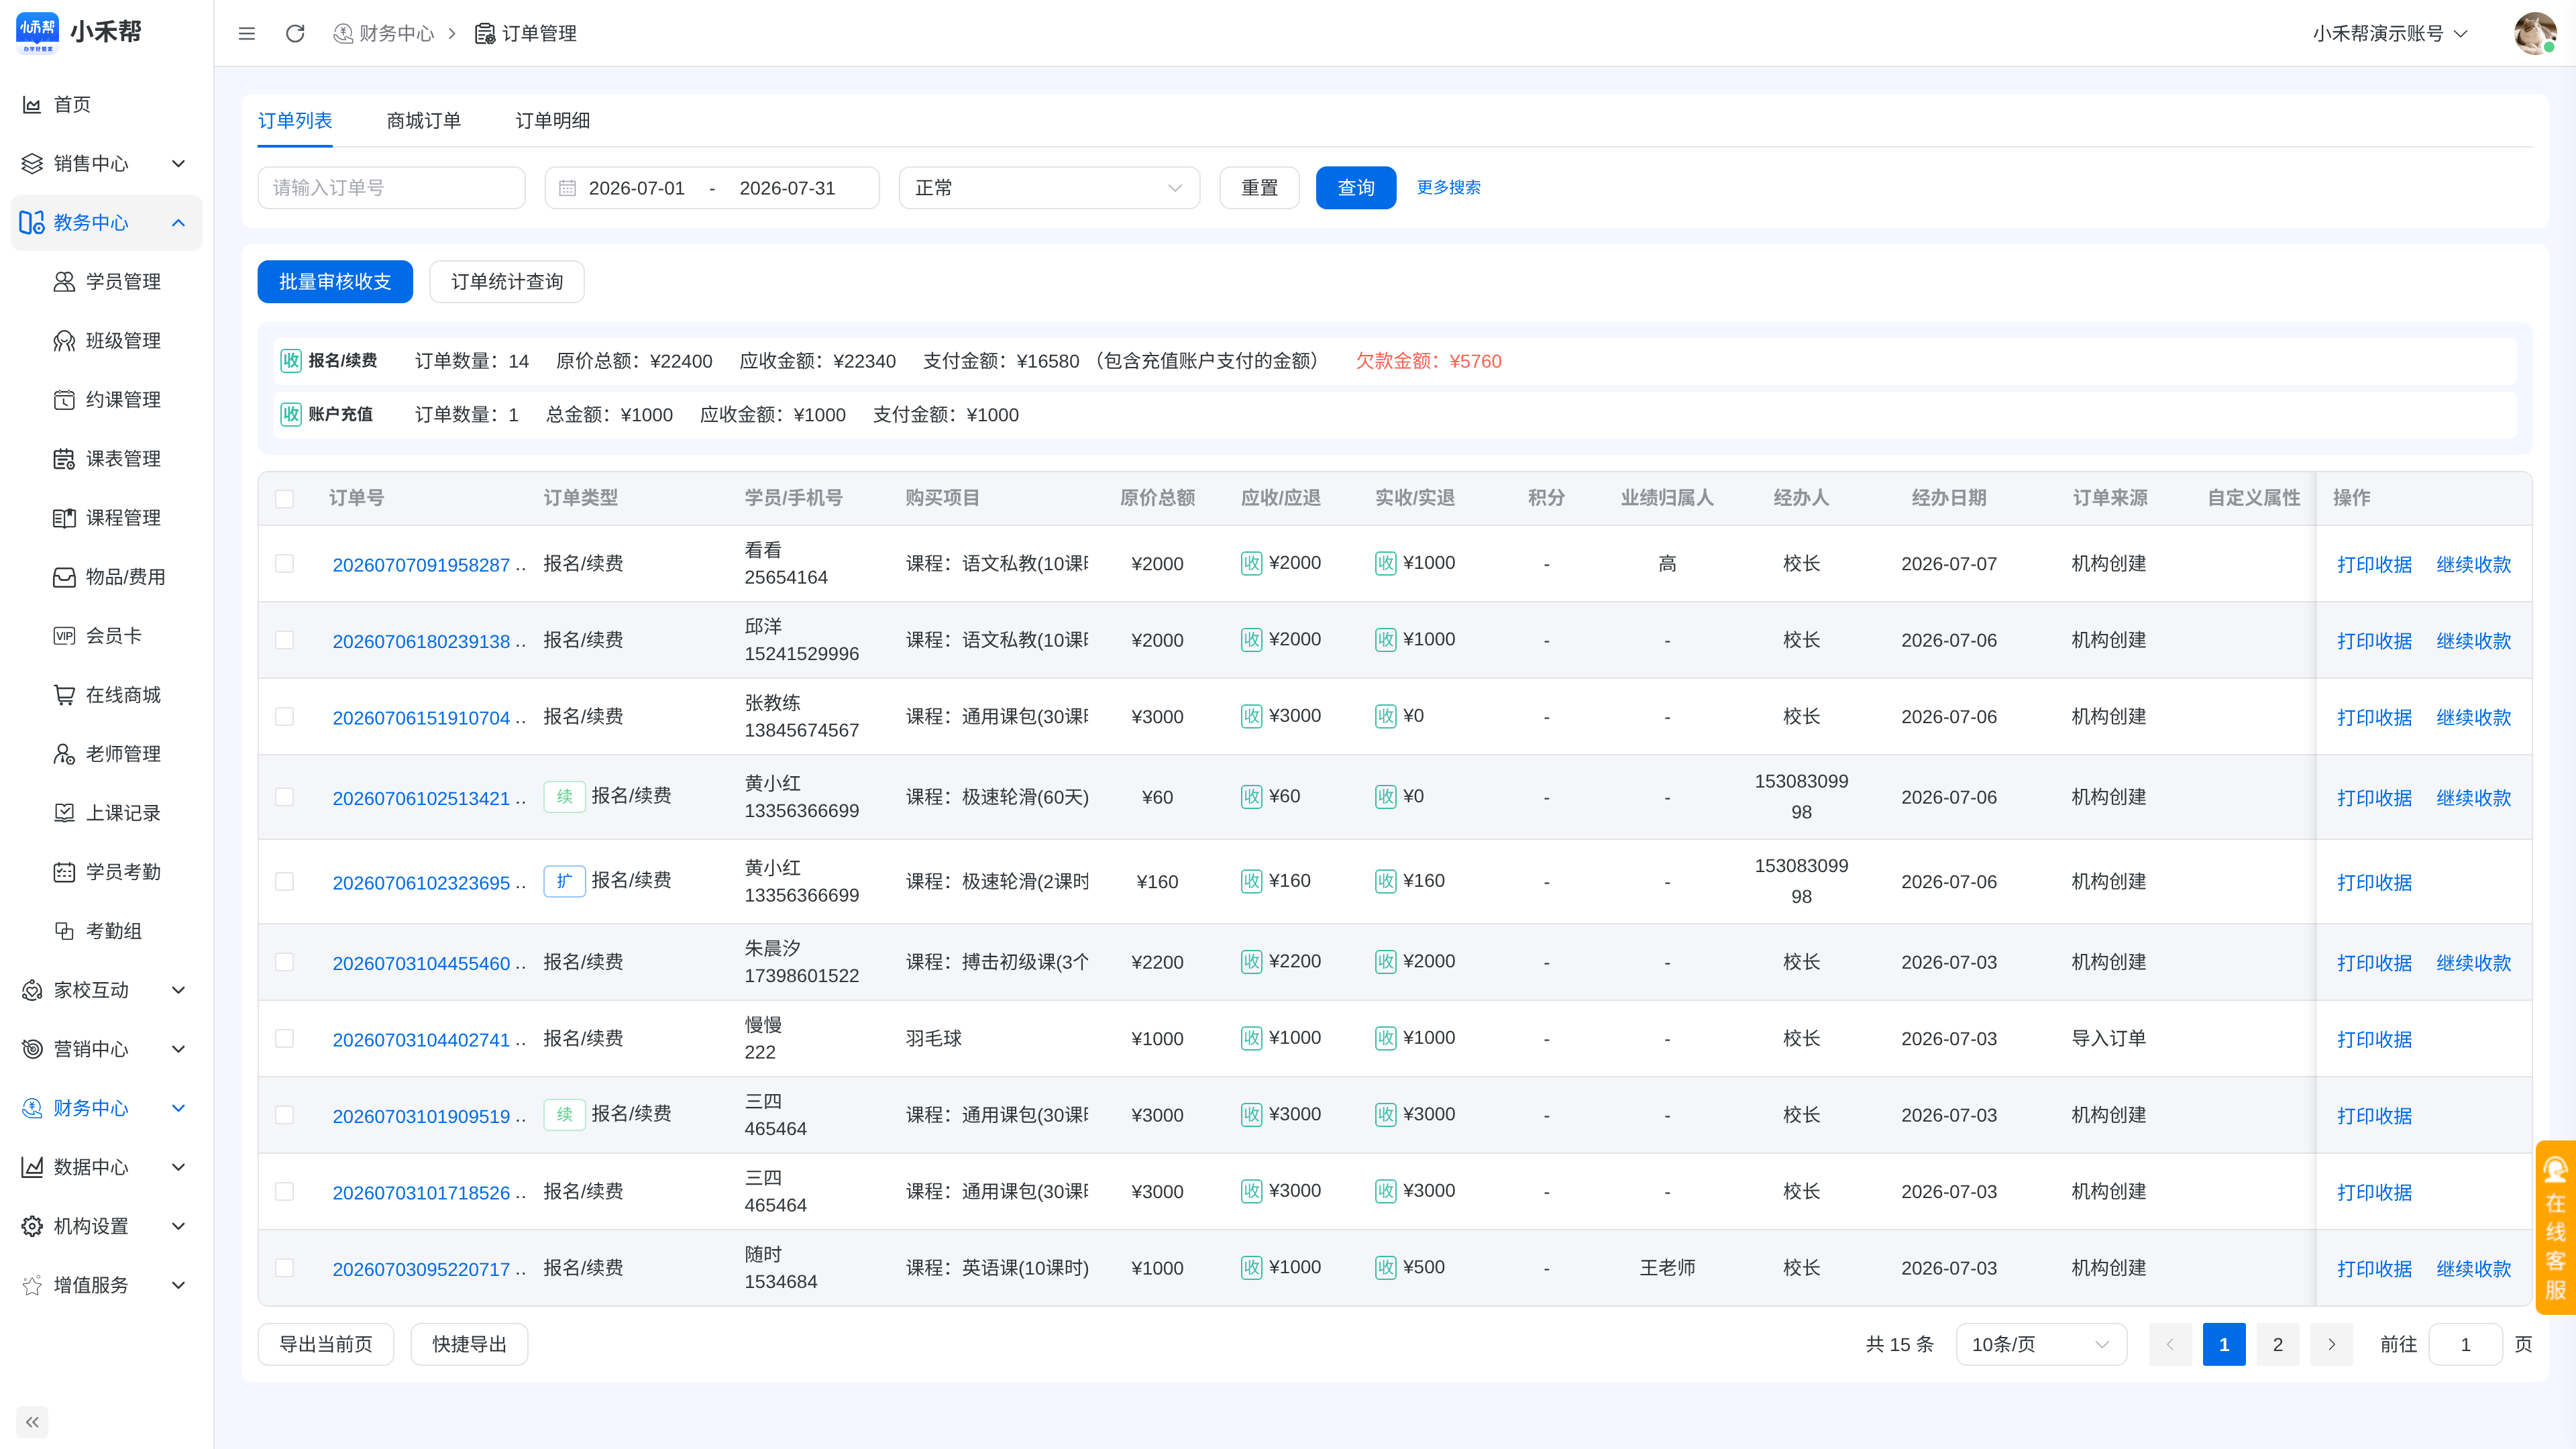Open the 10条/页 page size dropdown
The width and height of the screenshot is (2576, 1449).
pos(2040,1344)
